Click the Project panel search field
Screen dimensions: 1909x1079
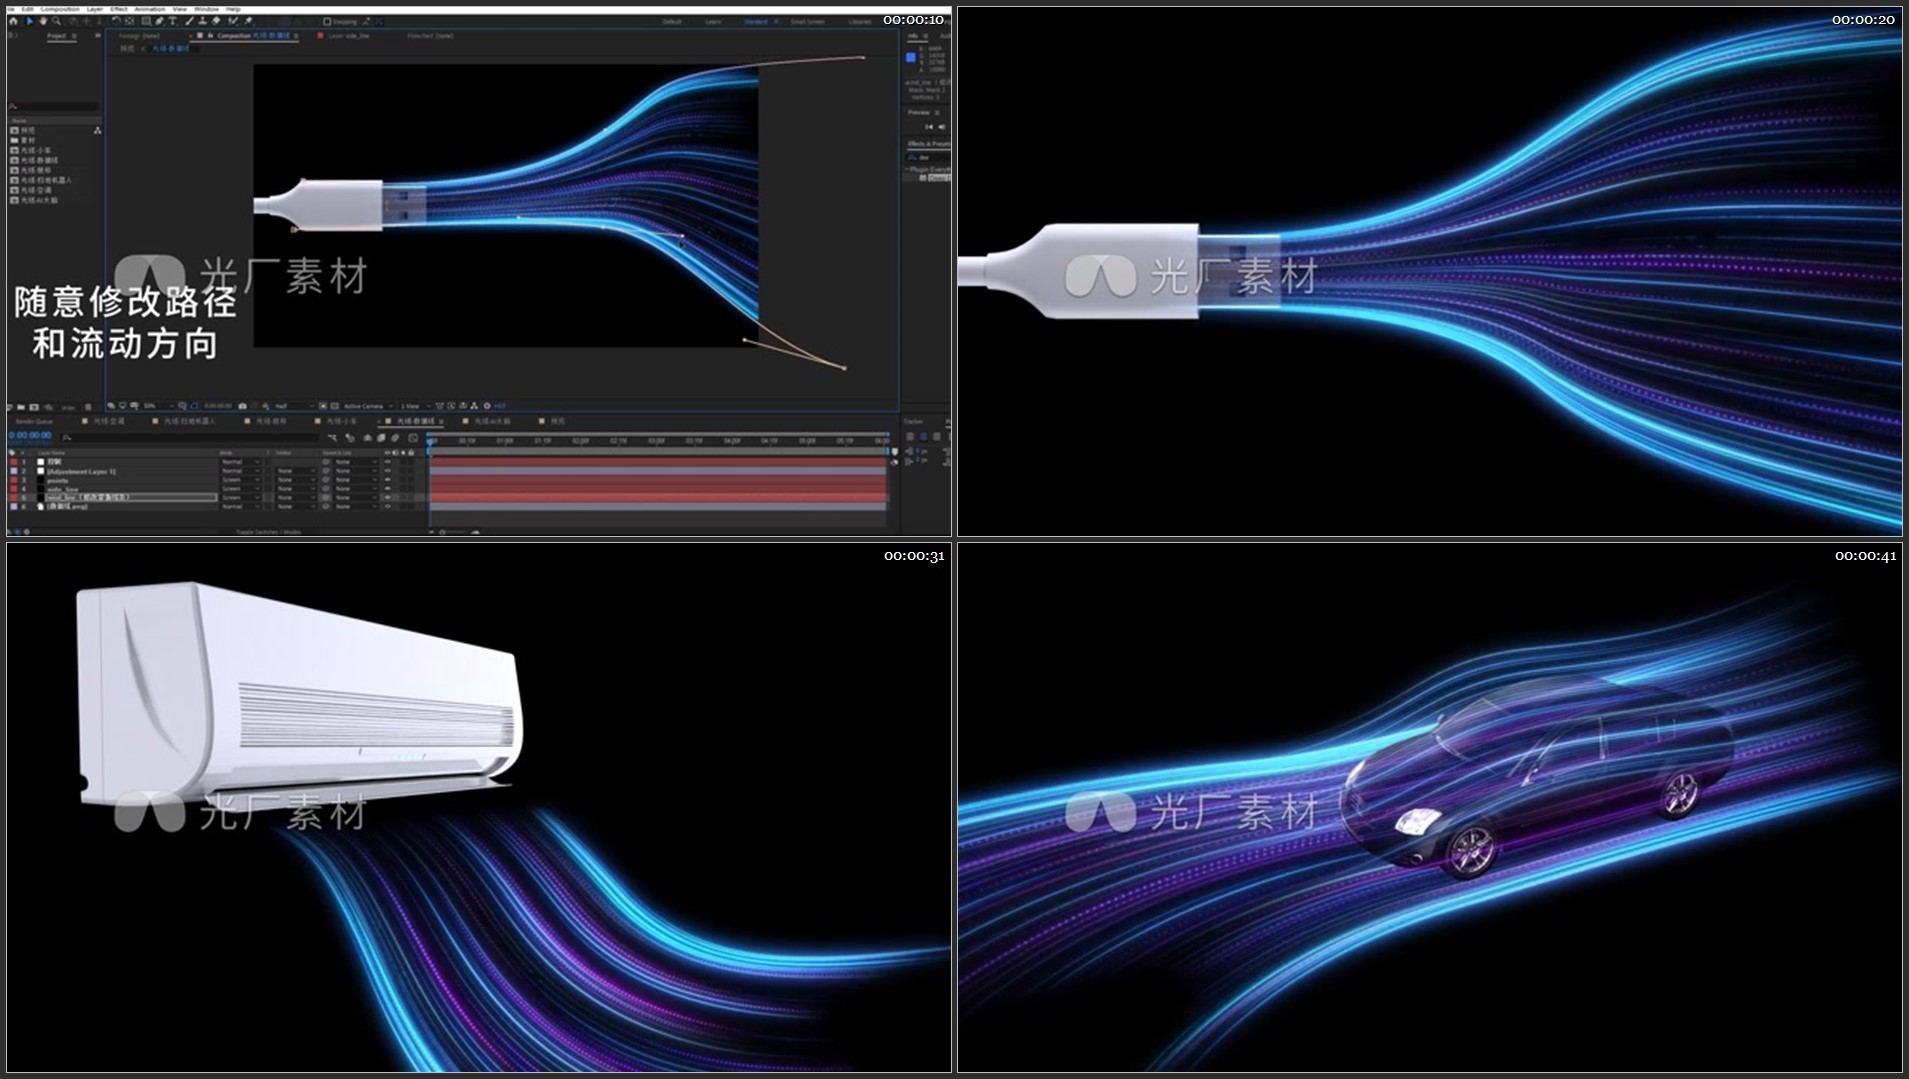click(x=55, y=106)
